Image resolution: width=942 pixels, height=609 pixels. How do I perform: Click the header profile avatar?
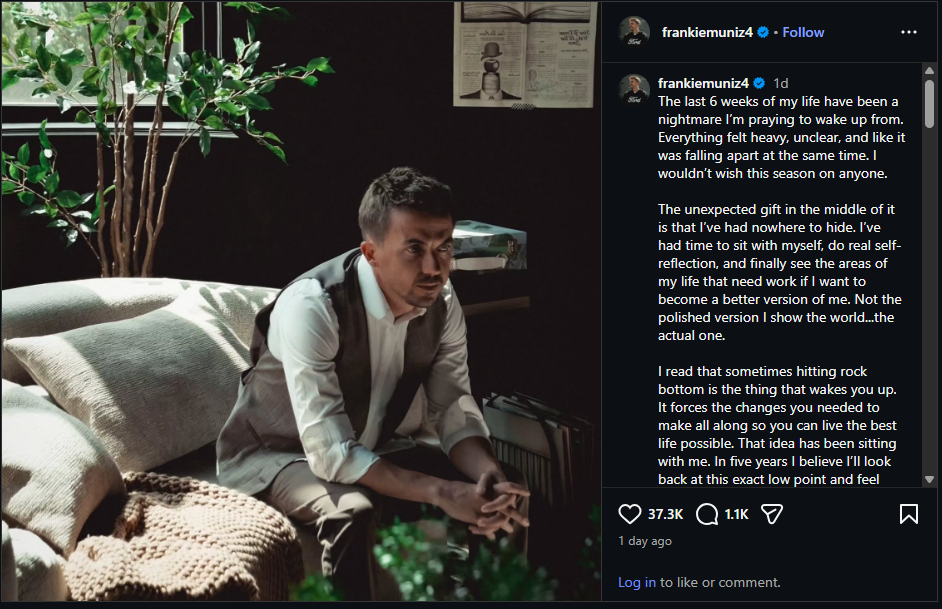tap(634, 32)
